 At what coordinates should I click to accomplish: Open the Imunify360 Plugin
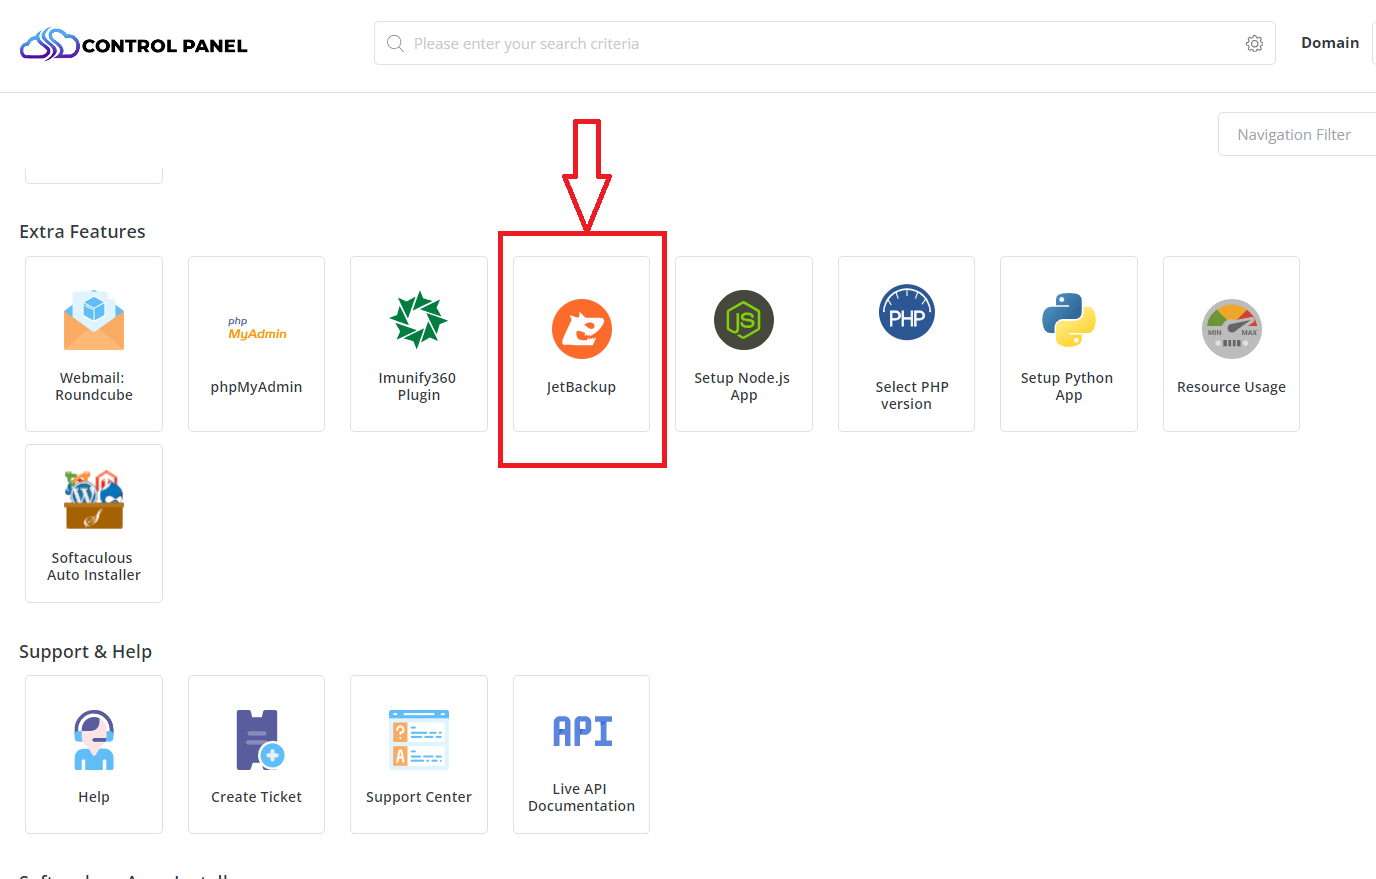click(418, 320)
